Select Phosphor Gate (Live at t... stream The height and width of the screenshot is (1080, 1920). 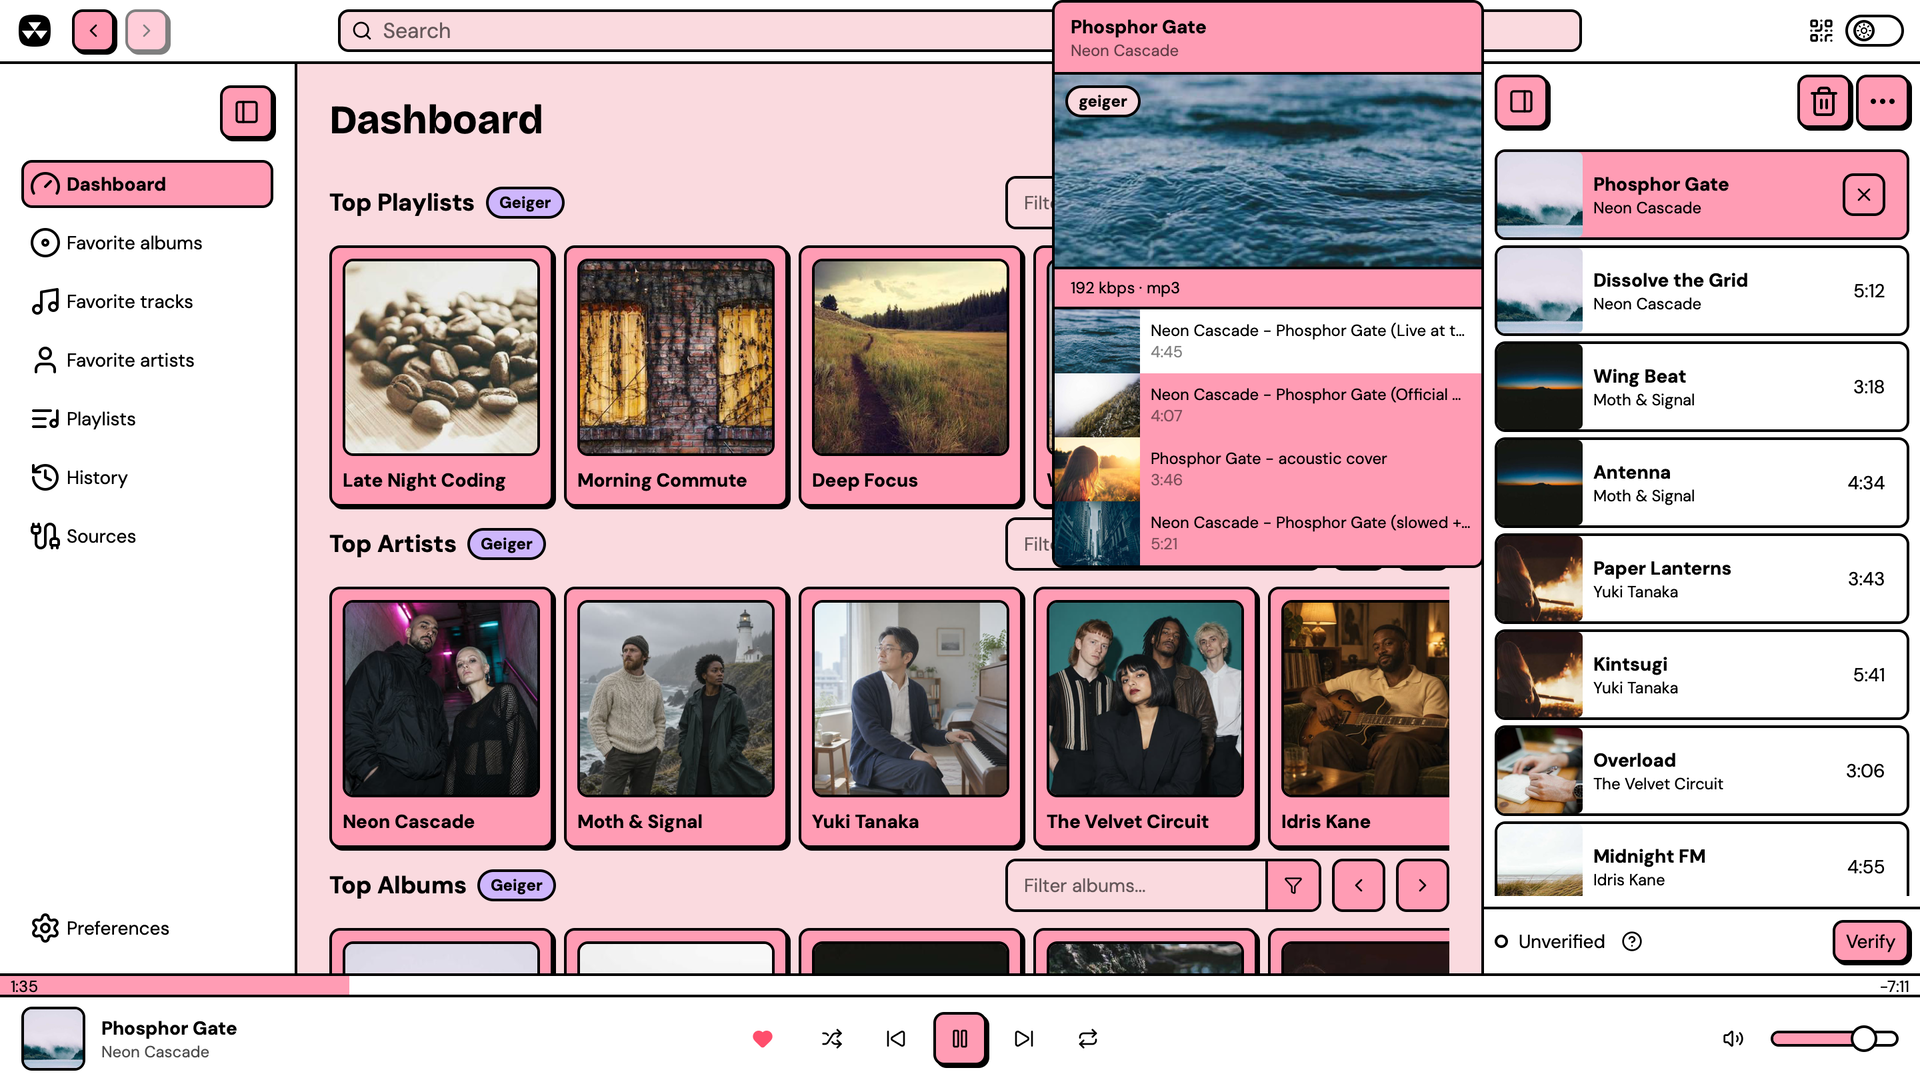coord(1268,341)
